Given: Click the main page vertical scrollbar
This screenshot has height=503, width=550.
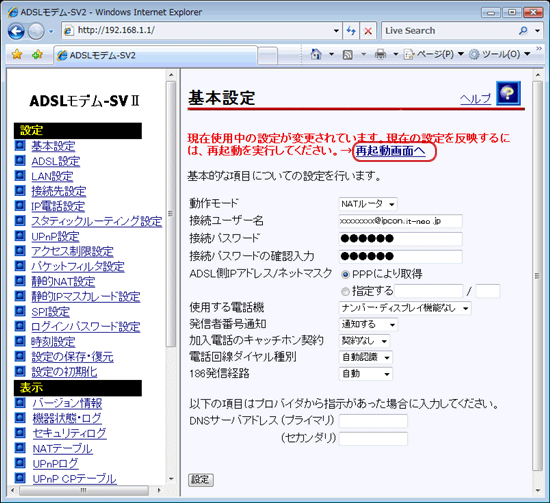Looking at the screenshot, I should (x=537, y=276).
